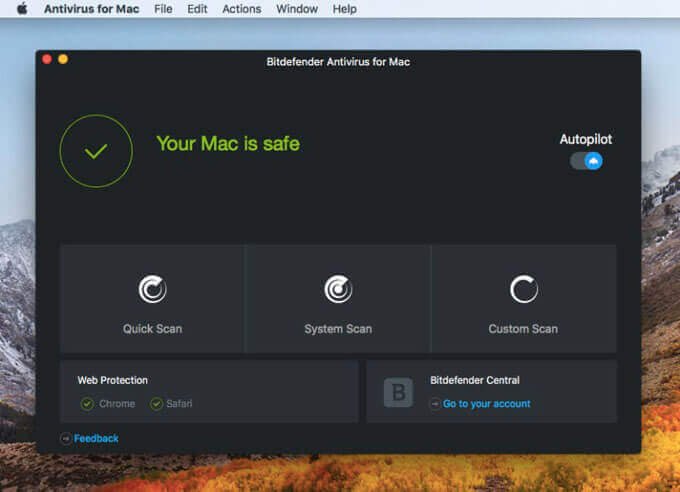Start a Quick Scan via its radar icon
Viewport: 680px width, 492px height.
152,289
